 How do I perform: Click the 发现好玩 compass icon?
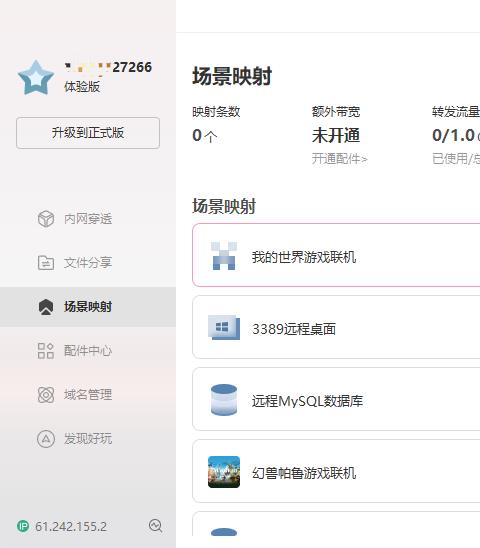click(46, 439)
